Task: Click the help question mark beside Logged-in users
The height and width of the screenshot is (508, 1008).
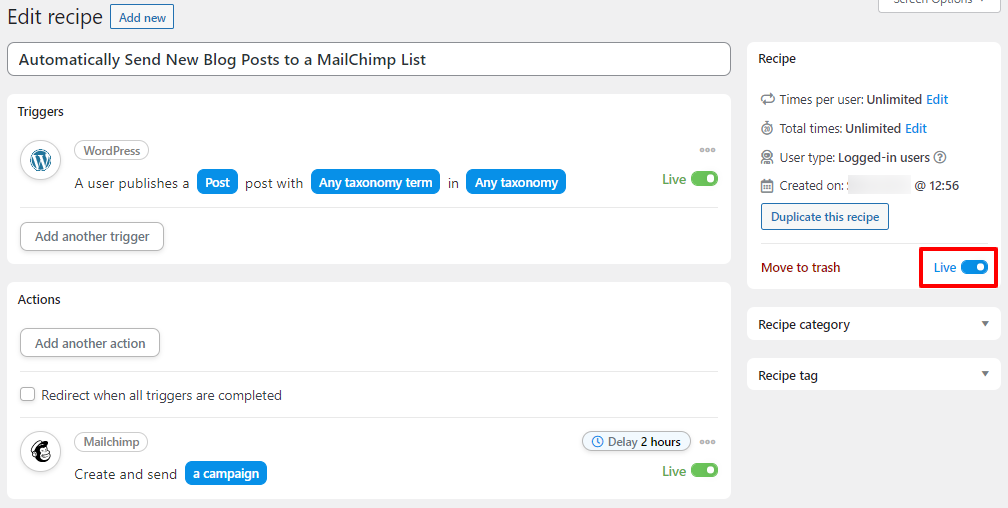Action: pyautogui.click(x=940, y=158)
